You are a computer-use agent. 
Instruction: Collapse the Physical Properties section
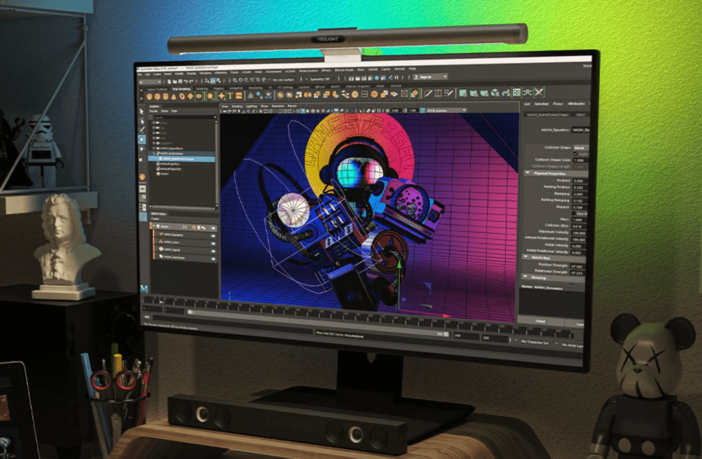pyautogui.click(x=527, y=173)
